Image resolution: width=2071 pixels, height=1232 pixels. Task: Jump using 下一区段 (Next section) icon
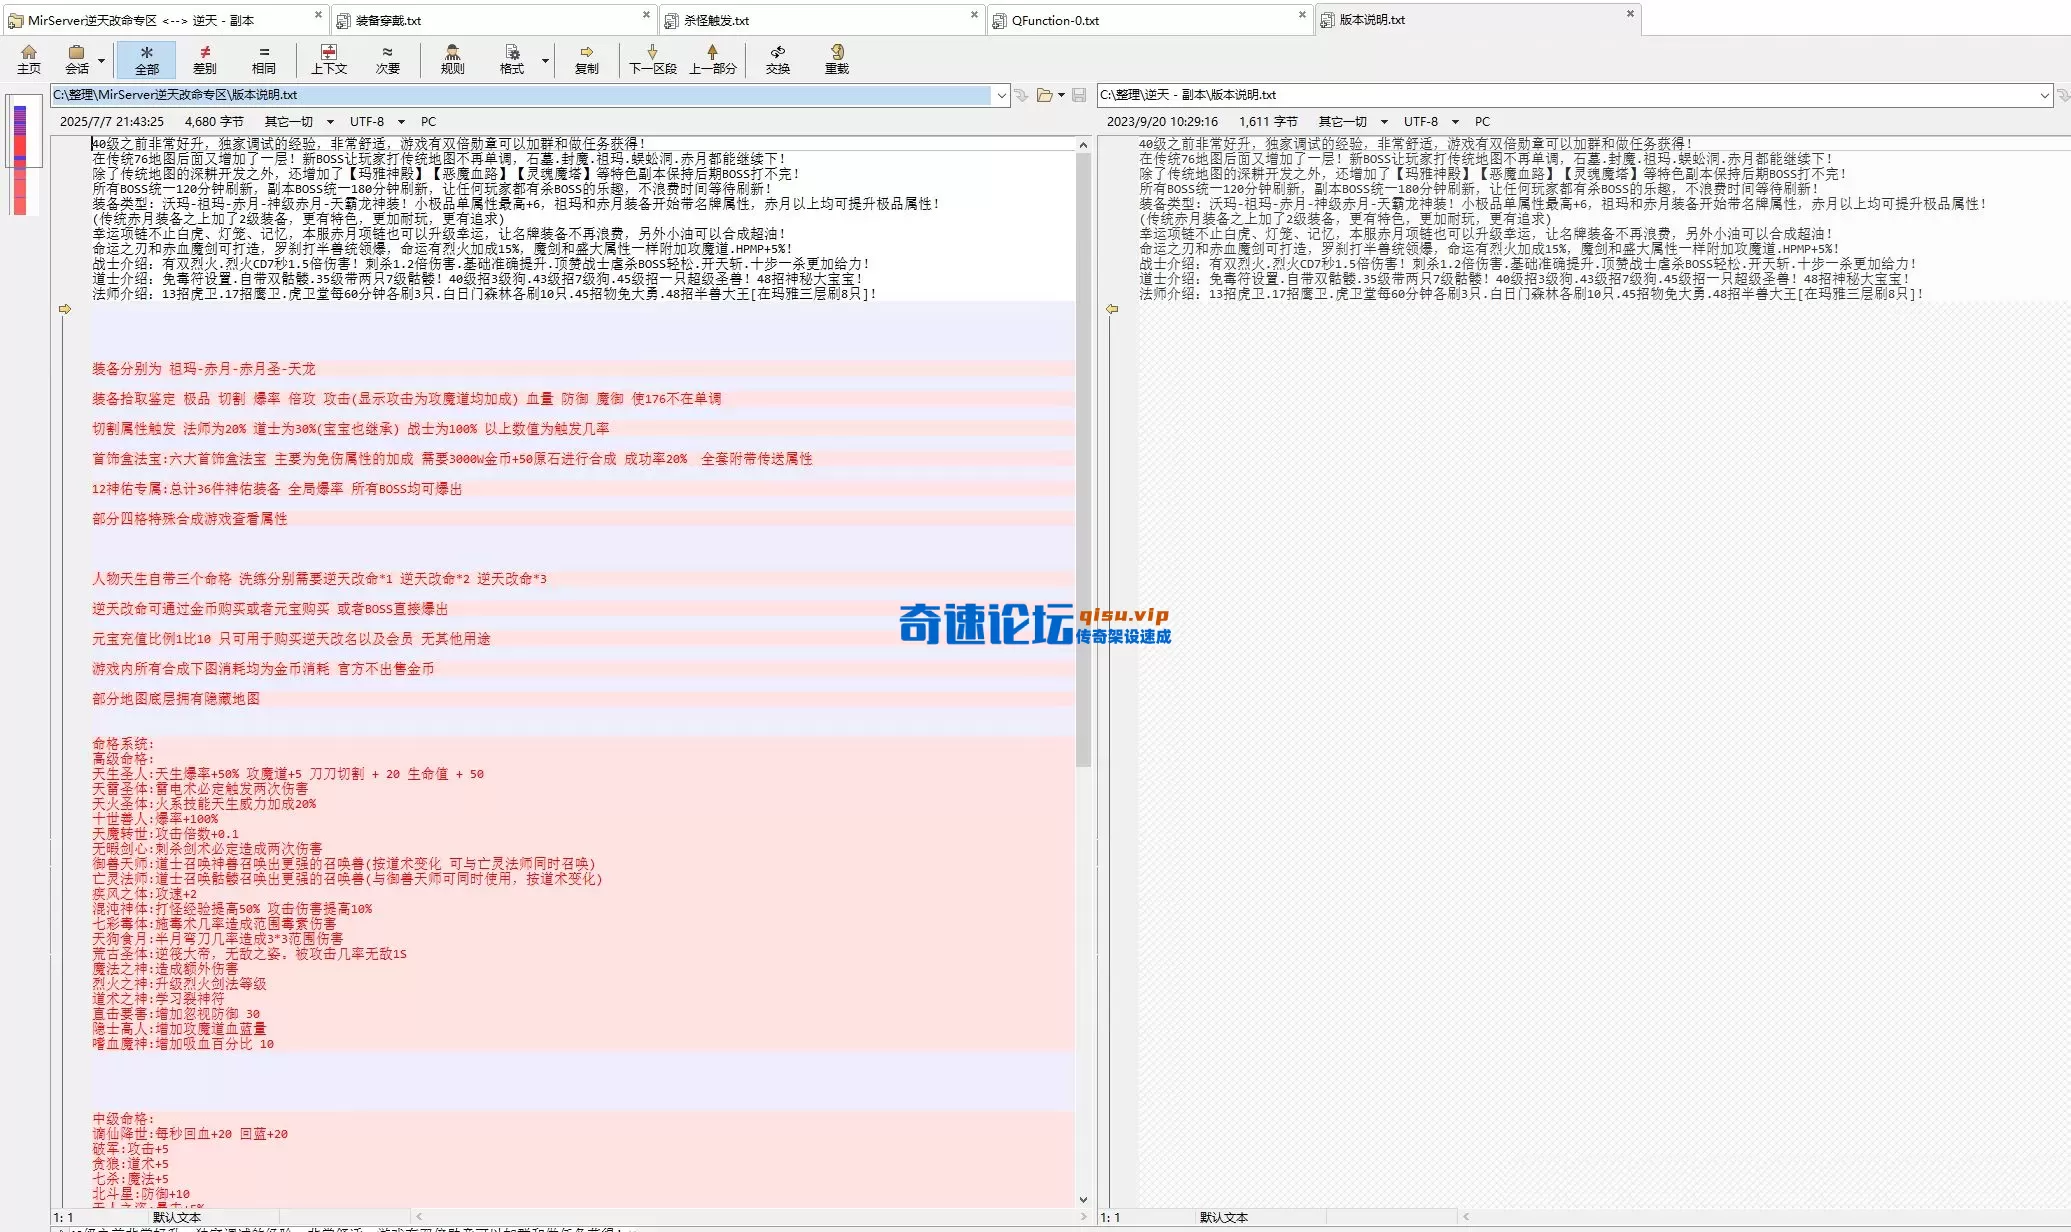pyautogui.click(x=651, y=59)
